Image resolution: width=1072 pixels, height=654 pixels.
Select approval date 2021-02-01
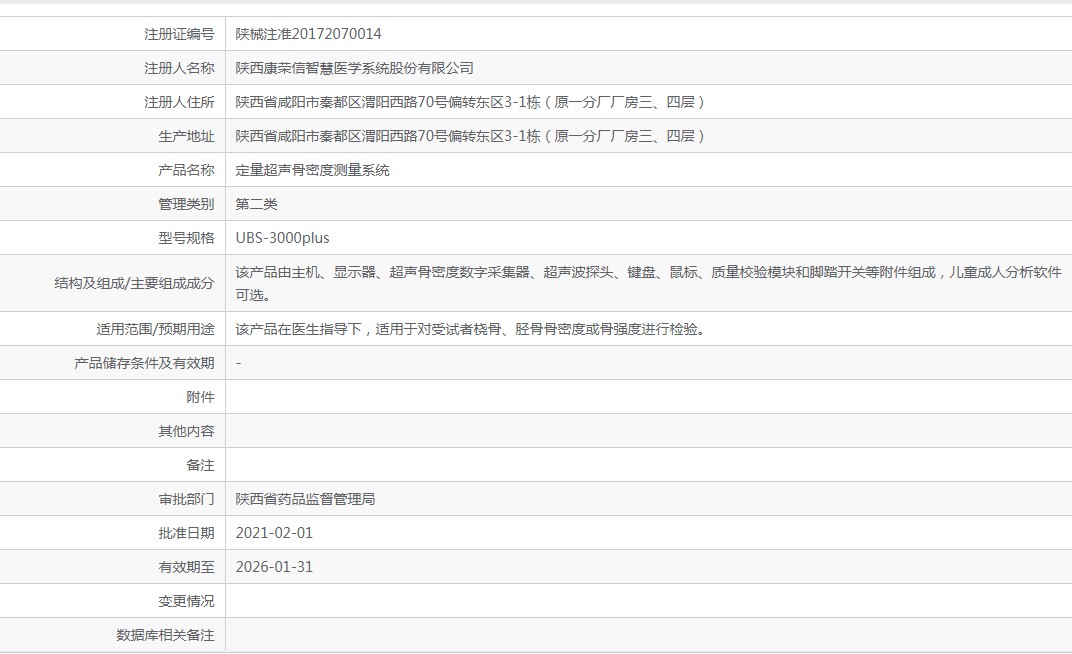(x=274, y=533)
